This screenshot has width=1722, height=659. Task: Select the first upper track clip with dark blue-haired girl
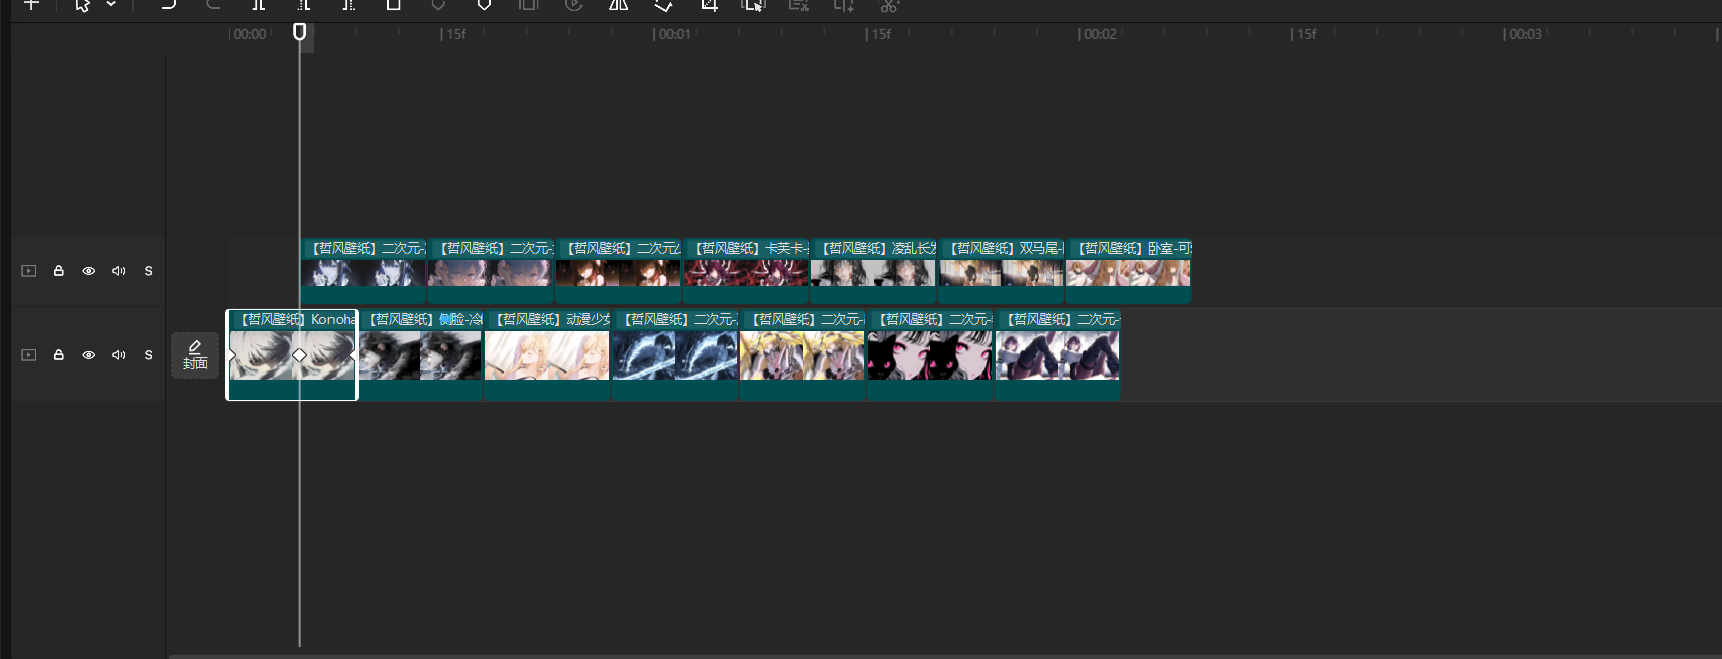click(364, 271)
